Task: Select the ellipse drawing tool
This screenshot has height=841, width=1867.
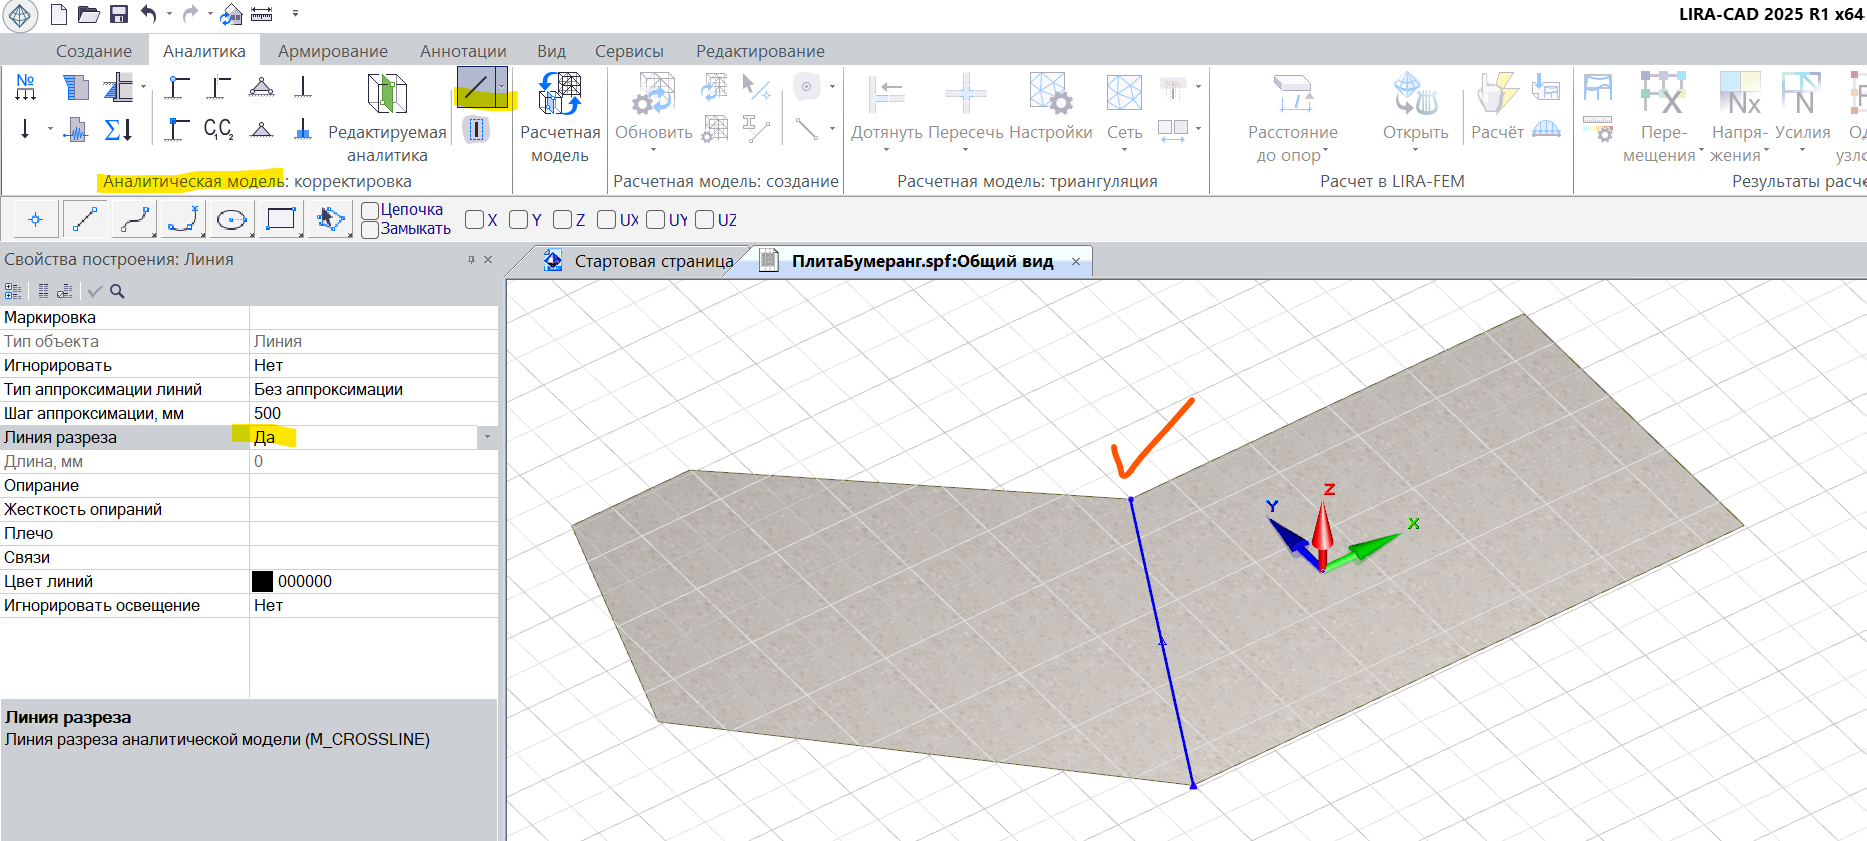Action: tap(232, 219)
